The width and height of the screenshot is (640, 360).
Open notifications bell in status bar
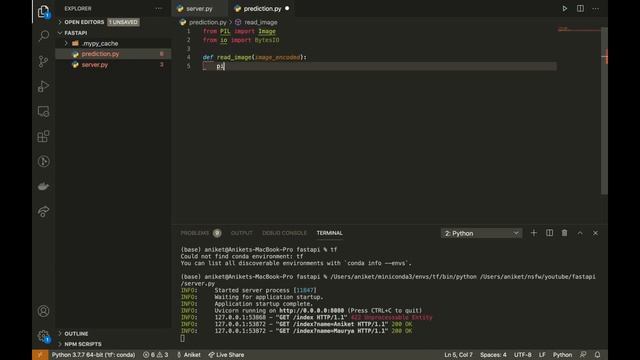click(598, 355)
